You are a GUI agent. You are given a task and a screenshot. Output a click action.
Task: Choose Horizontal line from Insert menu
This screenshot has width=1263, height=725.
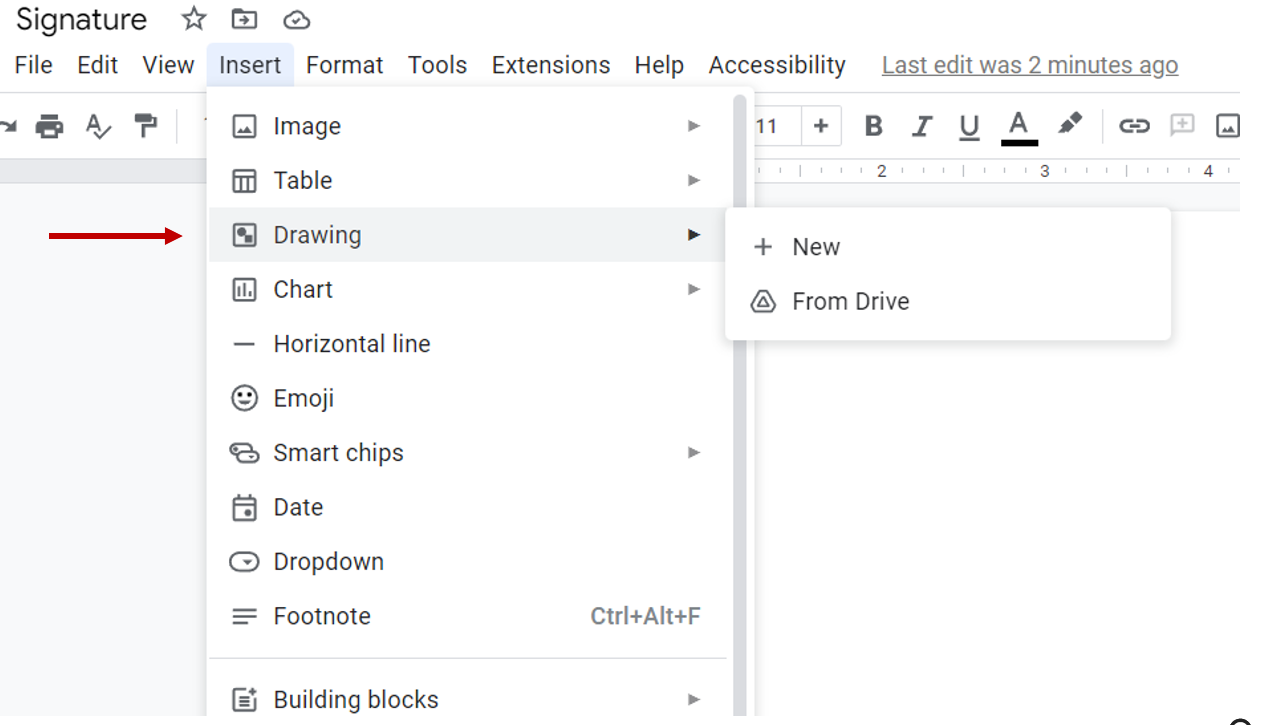point(351,344)
